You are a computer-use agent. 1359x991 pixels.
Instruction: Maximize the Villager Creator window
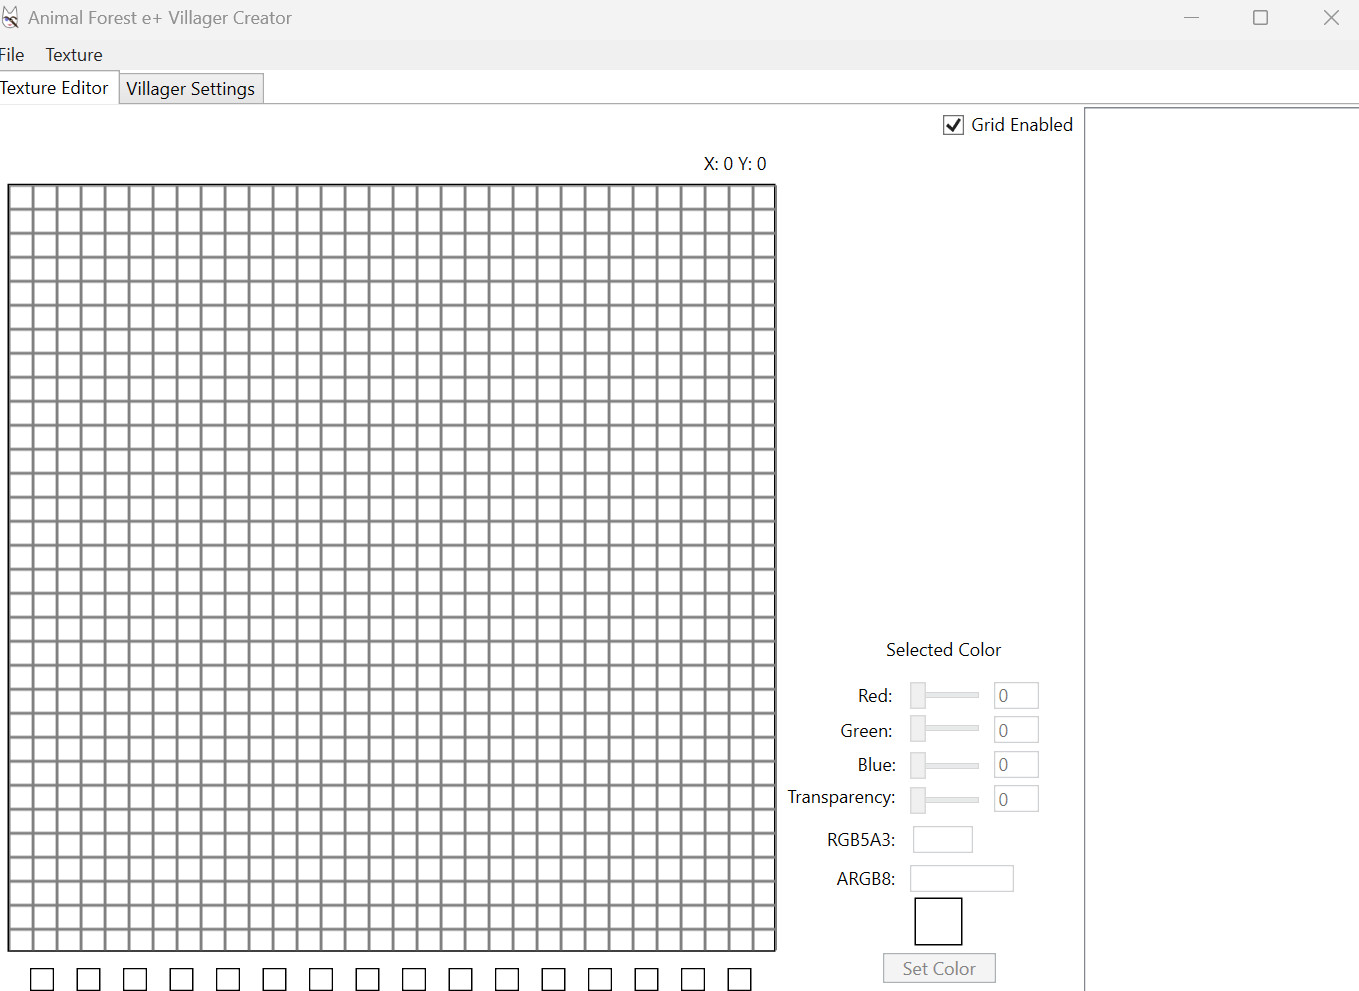pyautogui.click(x=1260, y=18)
